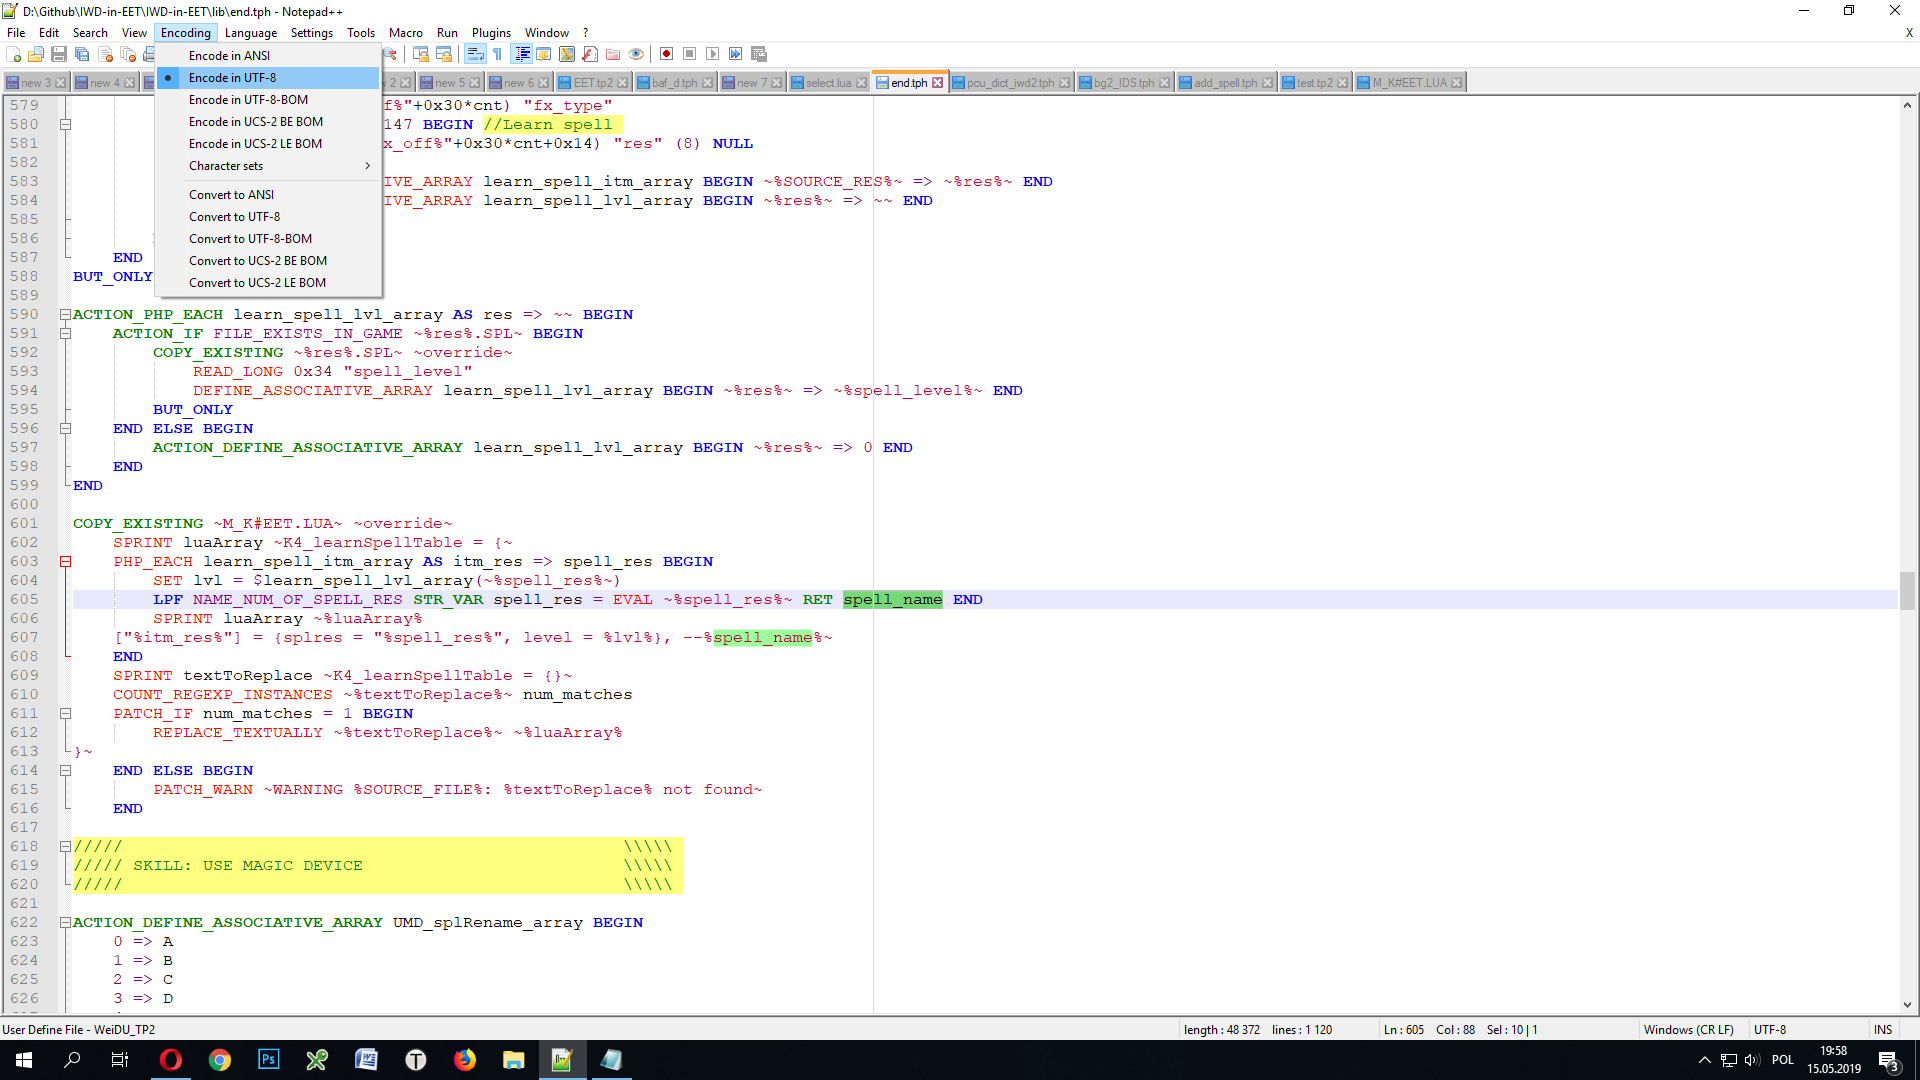Screen dimensions: 1920x1080
Task: Collapse the fold at line 618
Action: tap(65, 847)
